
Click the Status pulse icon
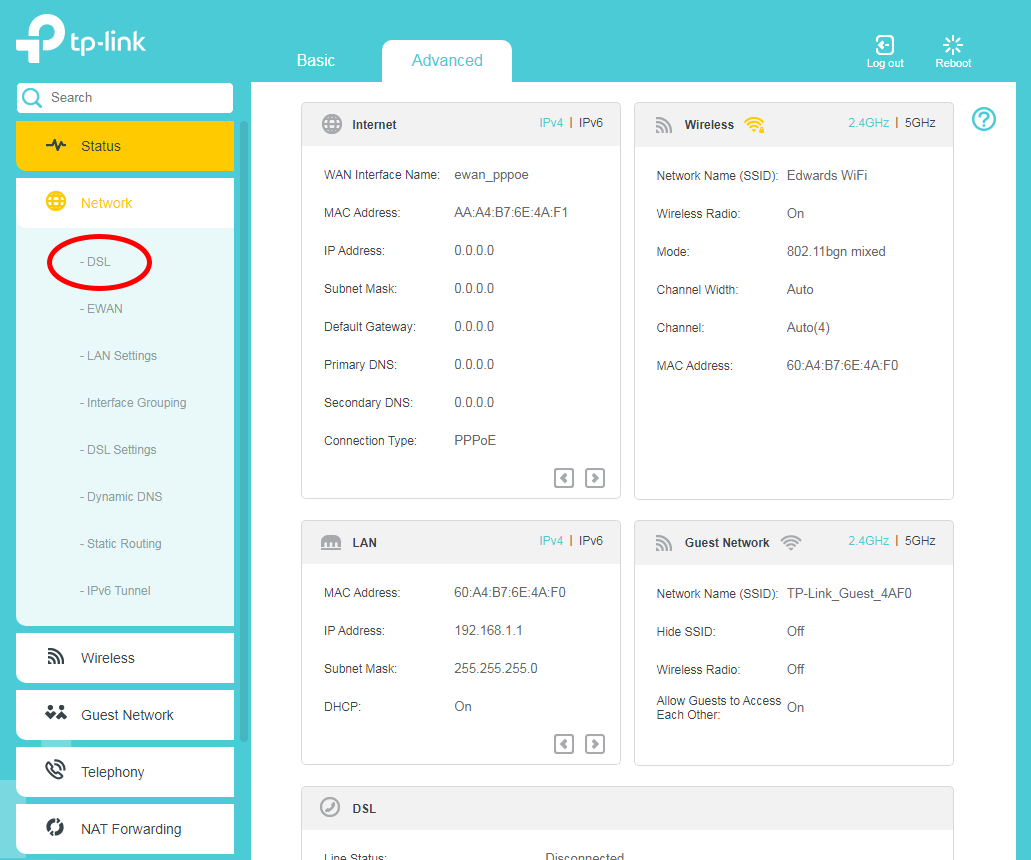tap(56, 145)
